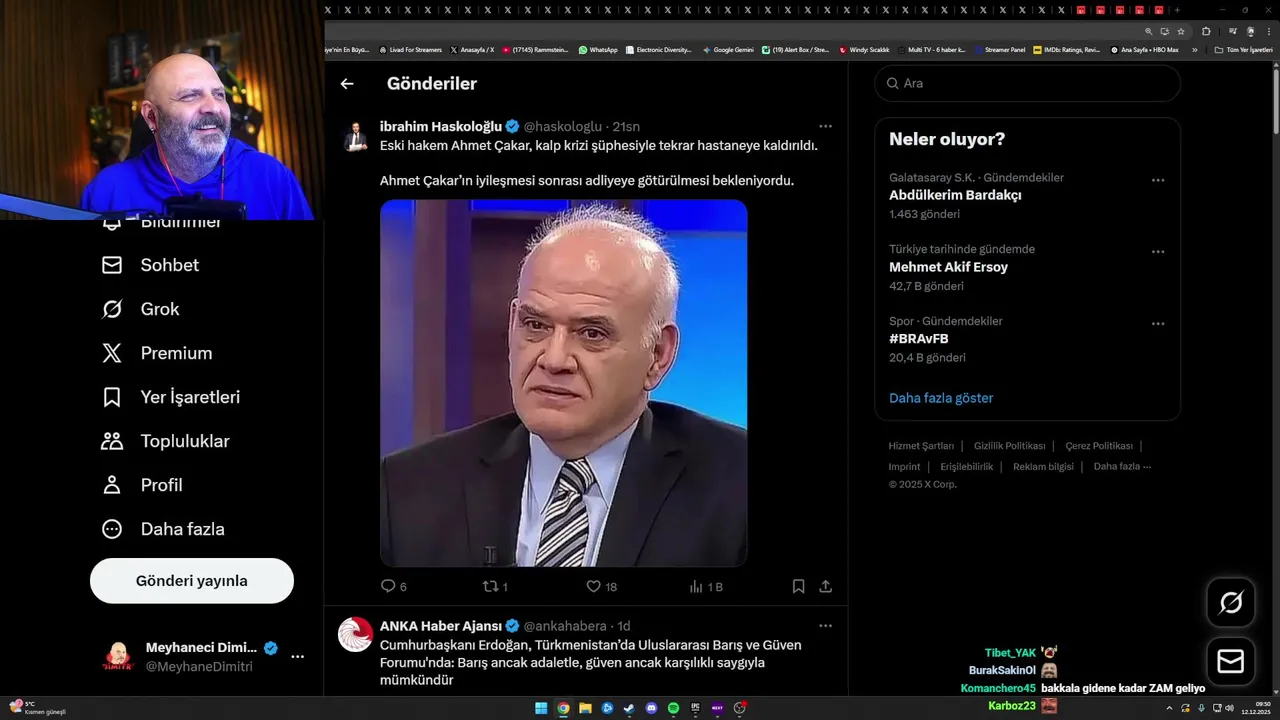Image resolution: width=1280 pixels, height=720 pixels.
Task: Expand bookmarks overflow chevron
Action: [x=1194, y=49]
